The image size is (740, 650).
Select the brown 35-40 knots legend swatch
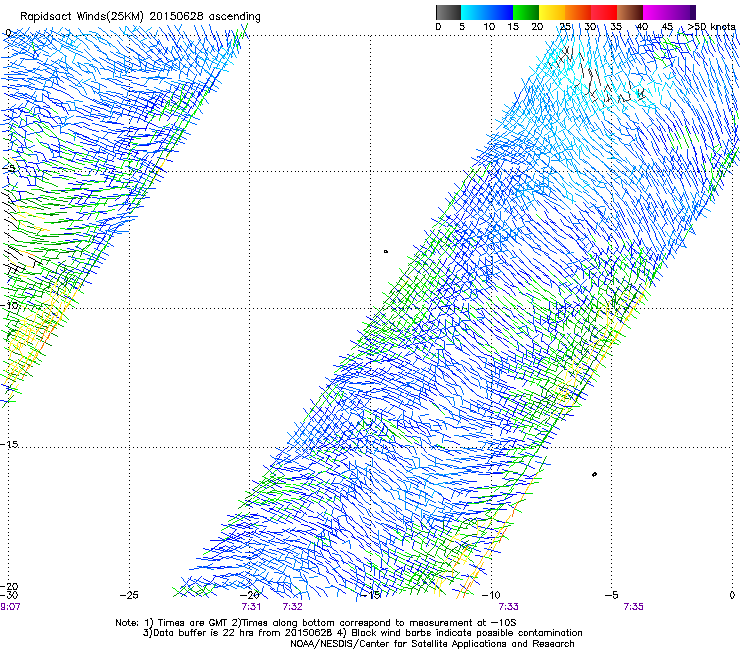pos(630,12)
